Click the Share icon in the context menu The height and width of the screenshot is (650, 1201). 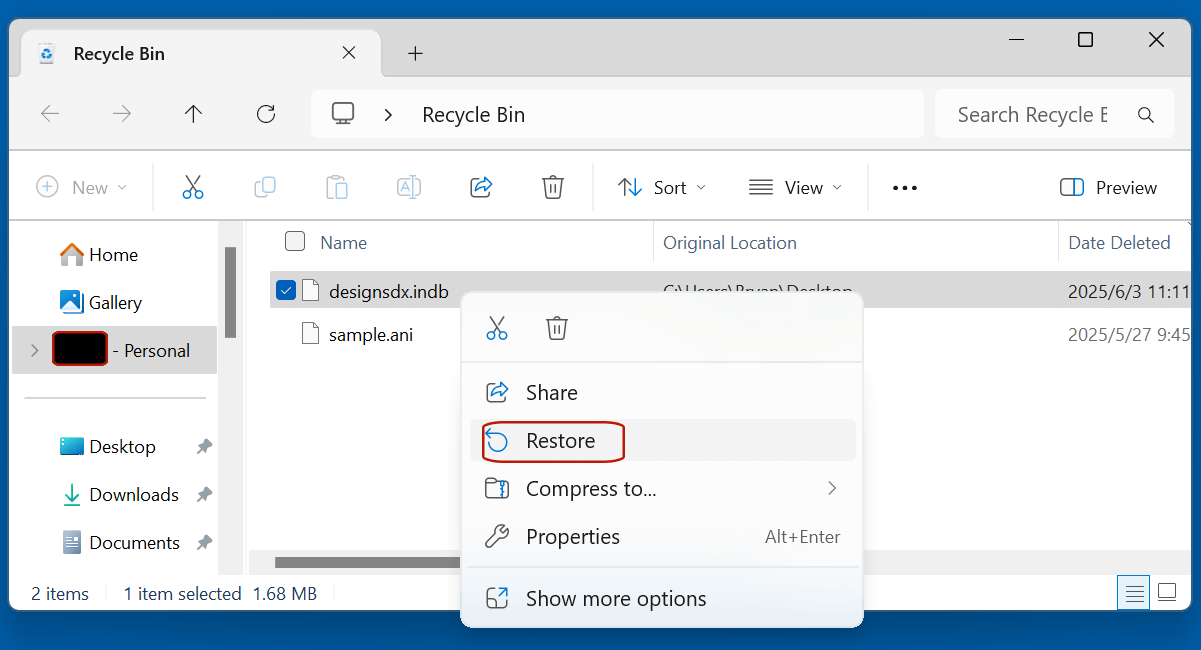tap(497, 392)
